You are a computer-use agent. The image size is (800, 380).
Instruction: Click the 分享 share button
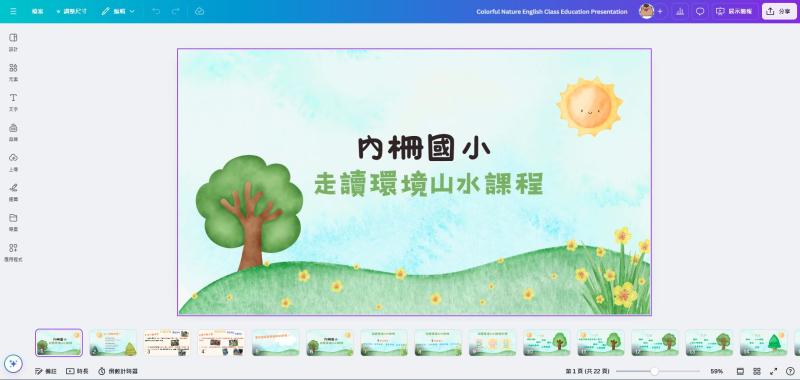[x=779, y=11]
